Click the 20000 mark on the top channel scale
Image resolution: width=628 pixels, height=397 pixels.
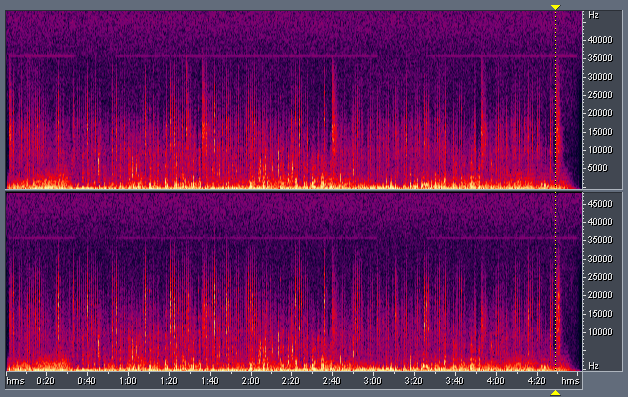[x=600, y=113]
